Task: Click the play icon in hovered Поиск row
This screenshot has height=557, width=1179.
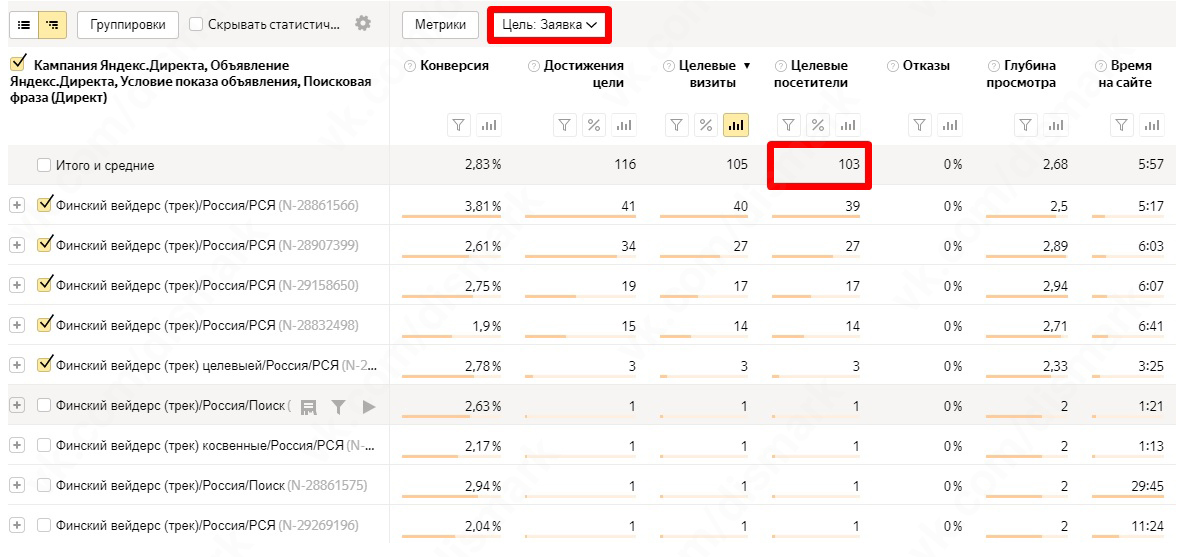Action: point(369,406)
